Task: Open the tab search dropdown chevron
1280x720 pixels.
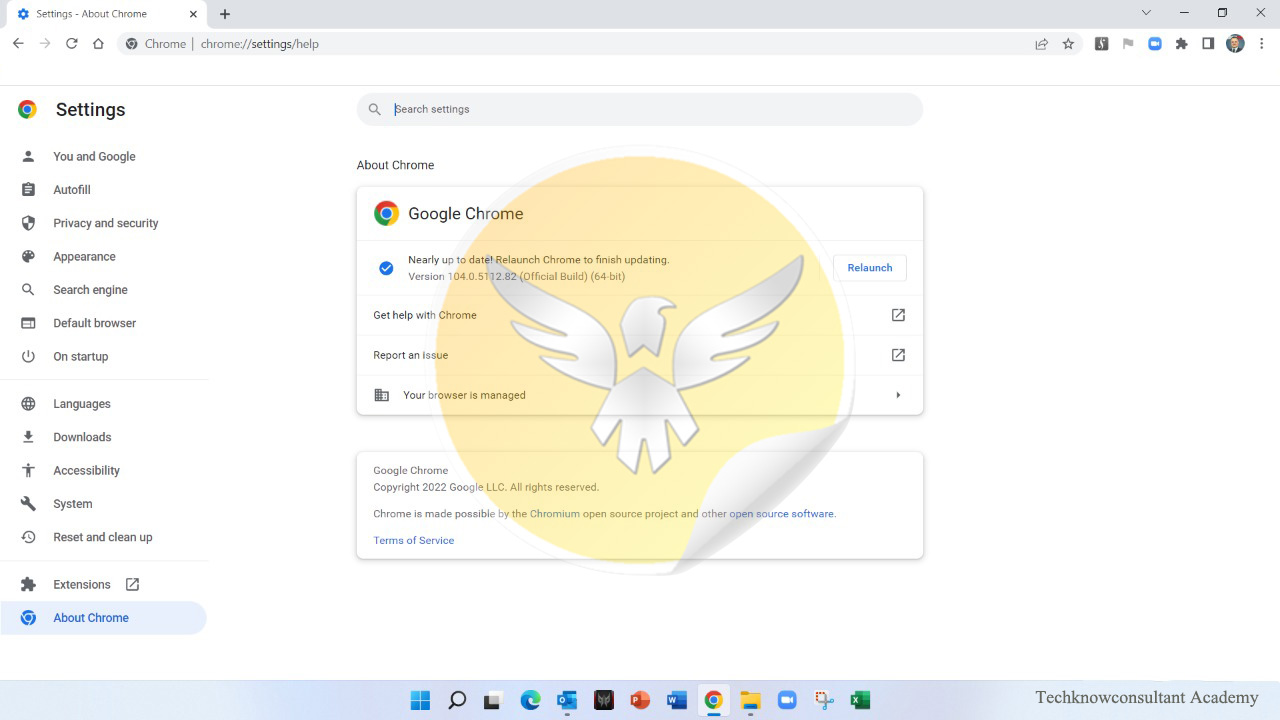Action: [x=1146, y=13]
